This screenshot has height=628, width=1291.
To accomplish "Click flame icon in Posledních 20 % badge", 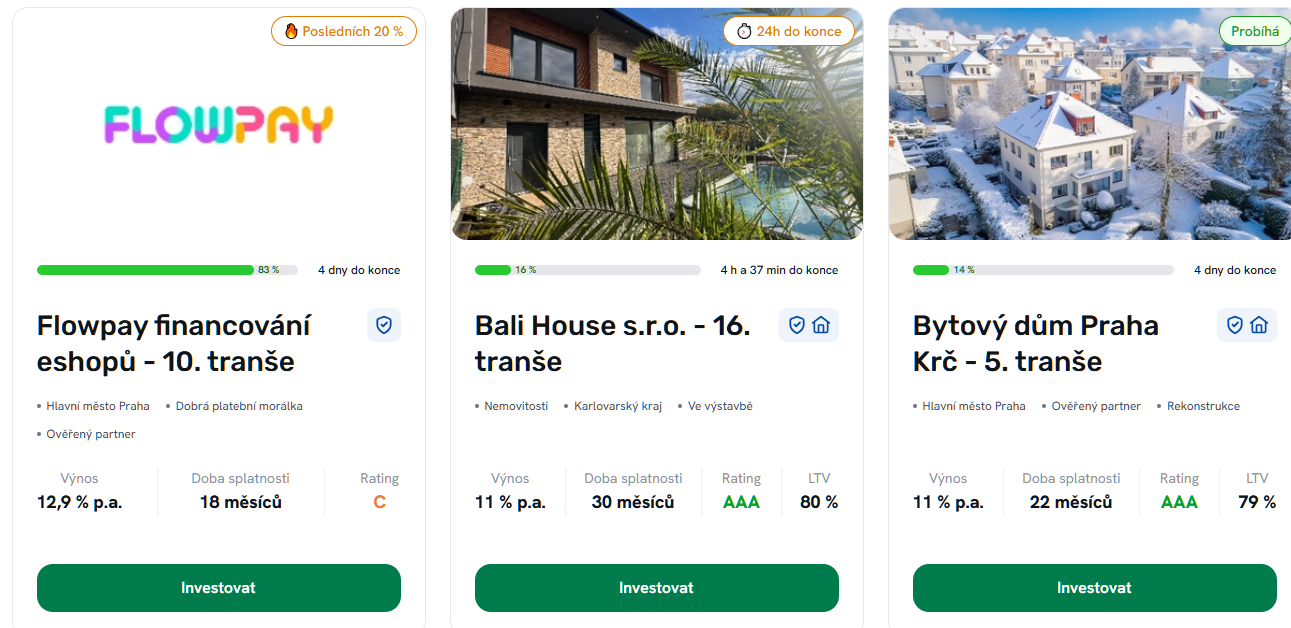I will [x=291, y=31].
